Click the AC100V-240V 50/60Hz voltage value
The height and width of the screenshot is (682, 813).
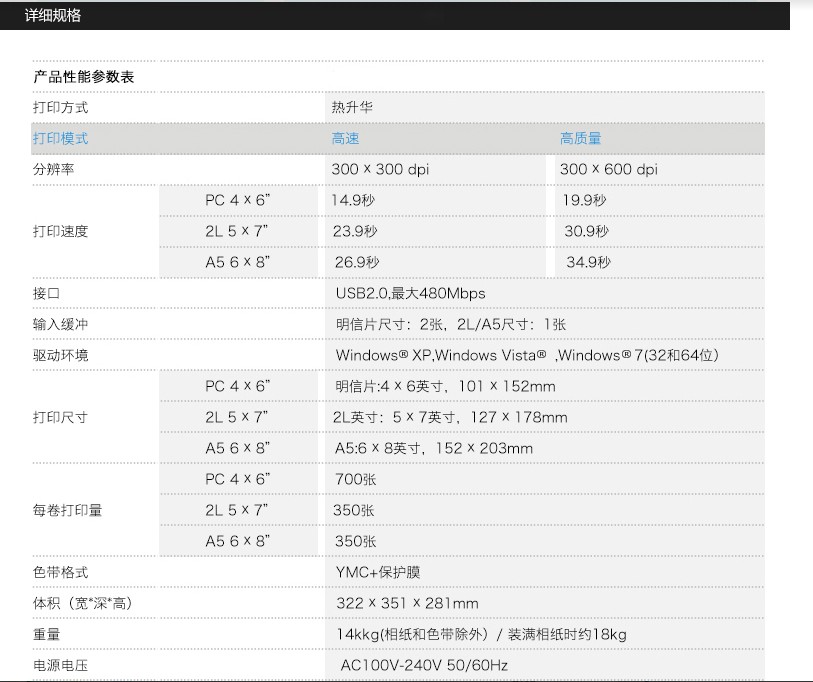(425, 666)
